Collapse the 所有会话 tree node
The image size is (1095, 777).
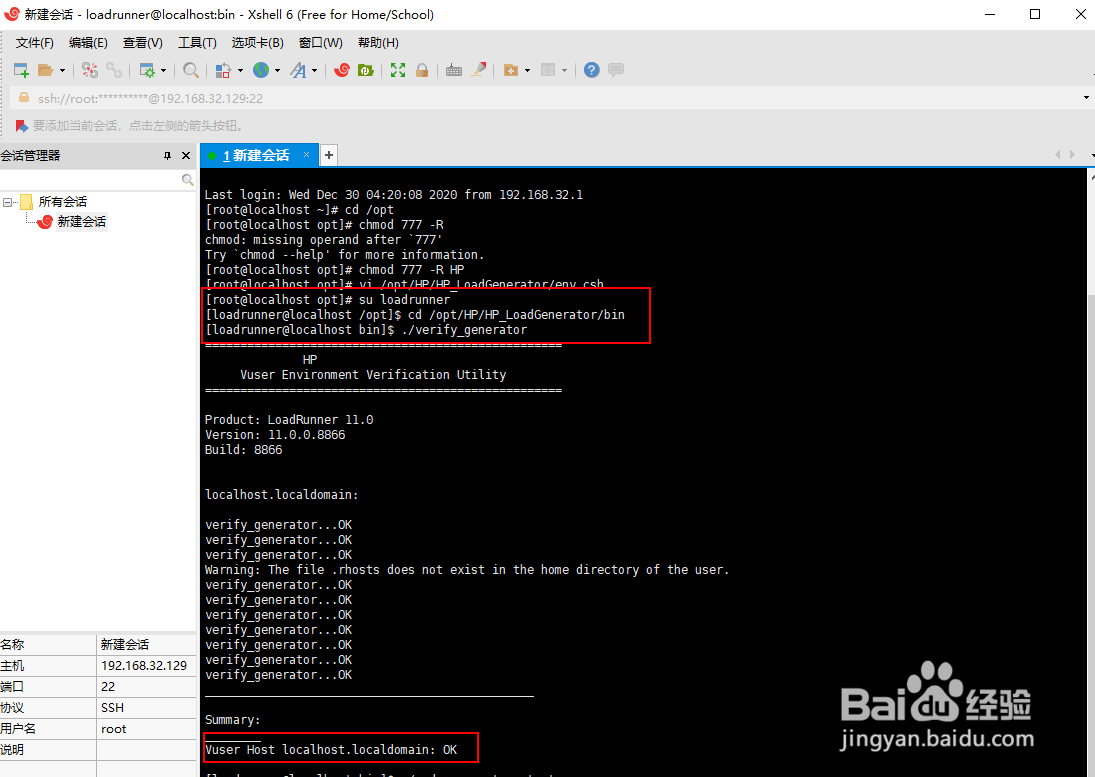8,202
